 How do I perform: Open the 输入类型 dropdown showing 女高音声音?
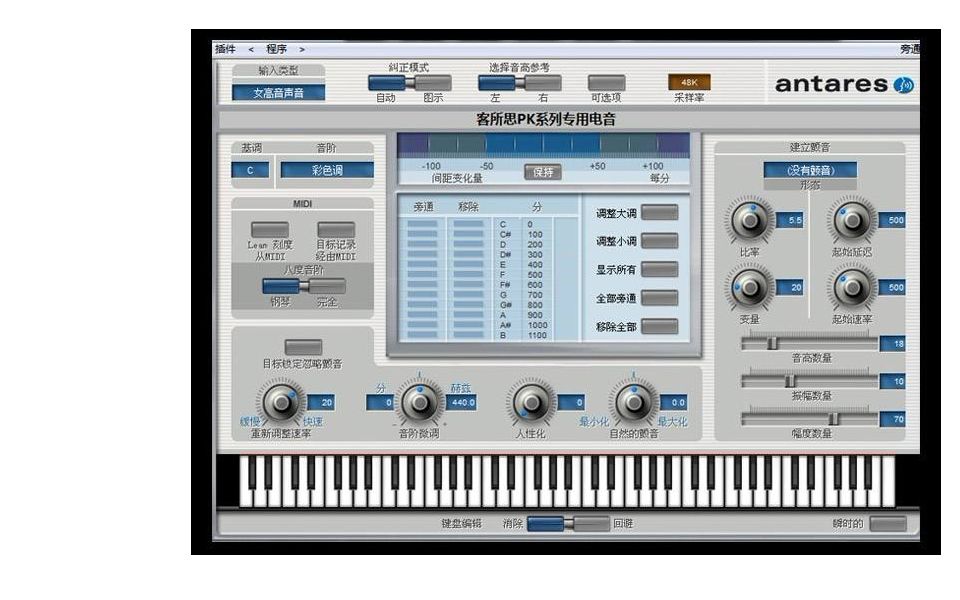(x=279, y=92)
